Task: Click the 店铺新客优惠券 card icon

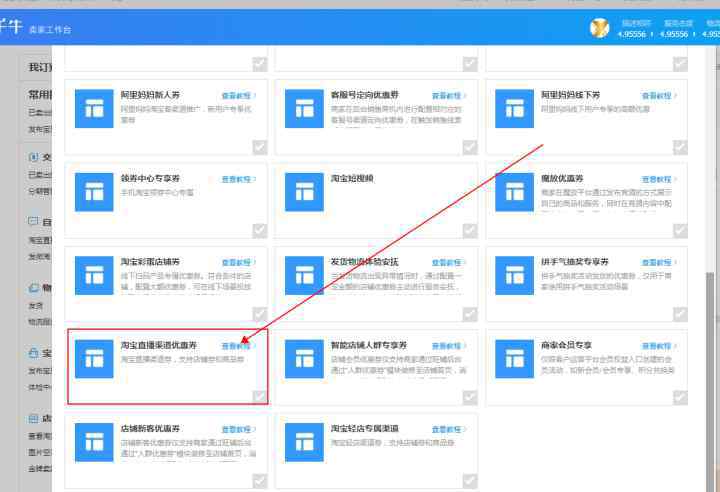Action: coord(94,442)
